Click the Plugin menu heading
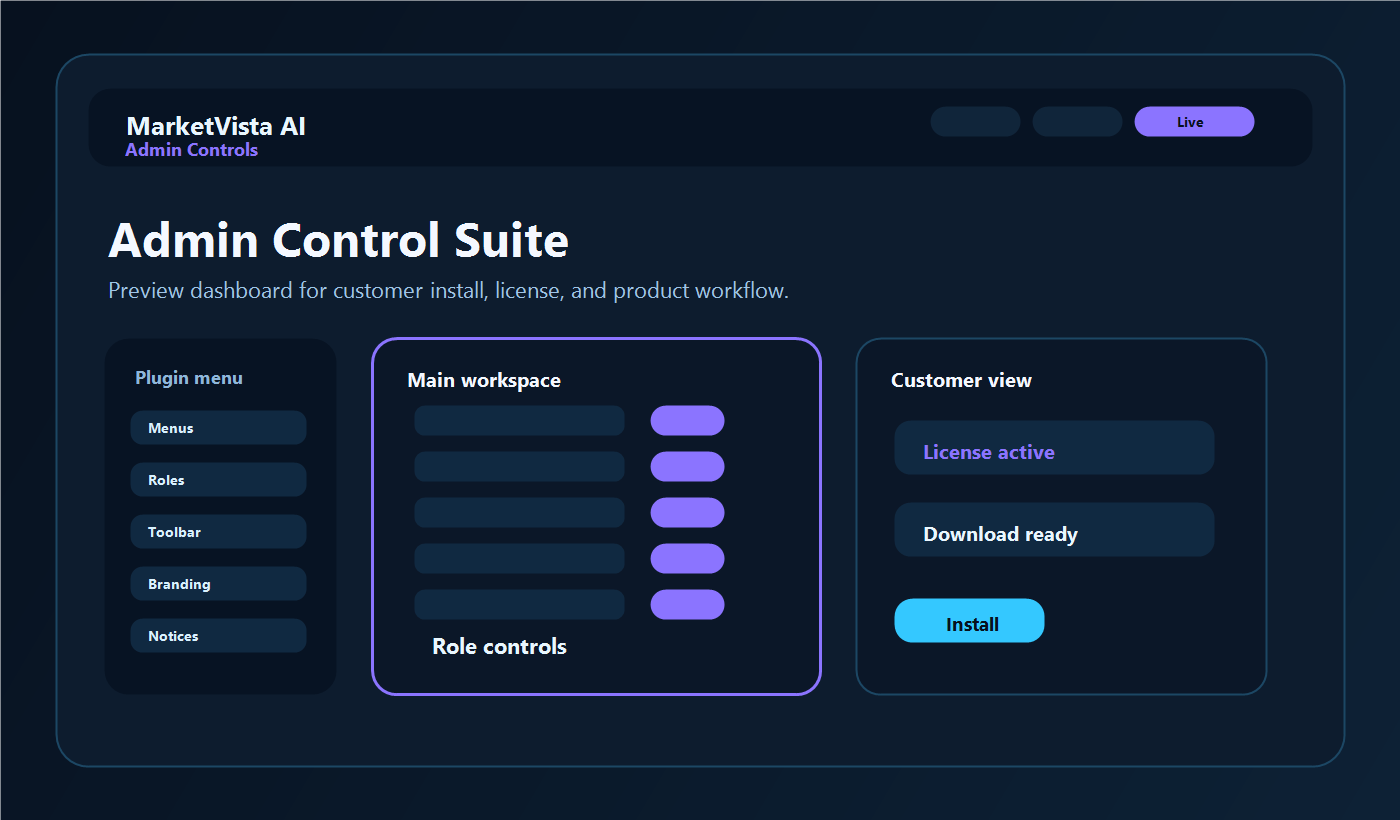 click(x=189, y=378)
